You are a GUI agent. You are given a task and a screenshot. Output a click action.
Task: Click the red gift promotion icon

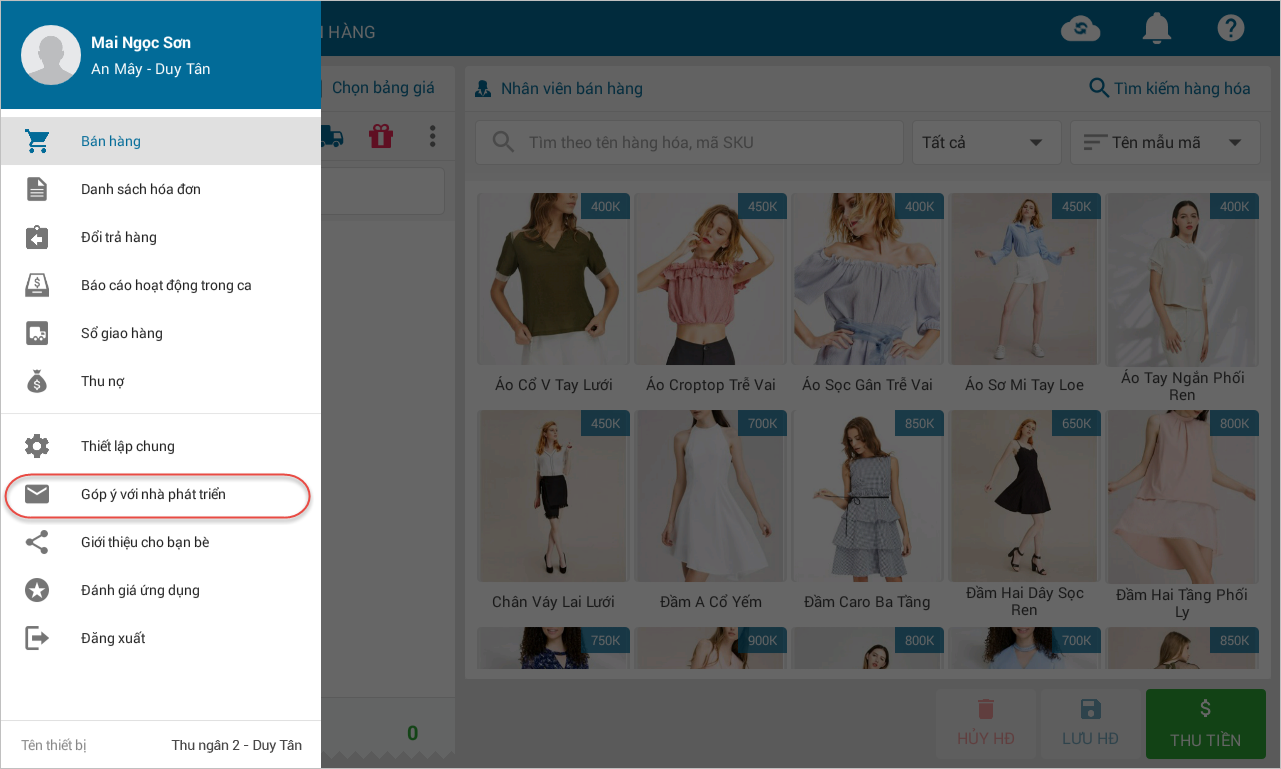pos(381,136)
